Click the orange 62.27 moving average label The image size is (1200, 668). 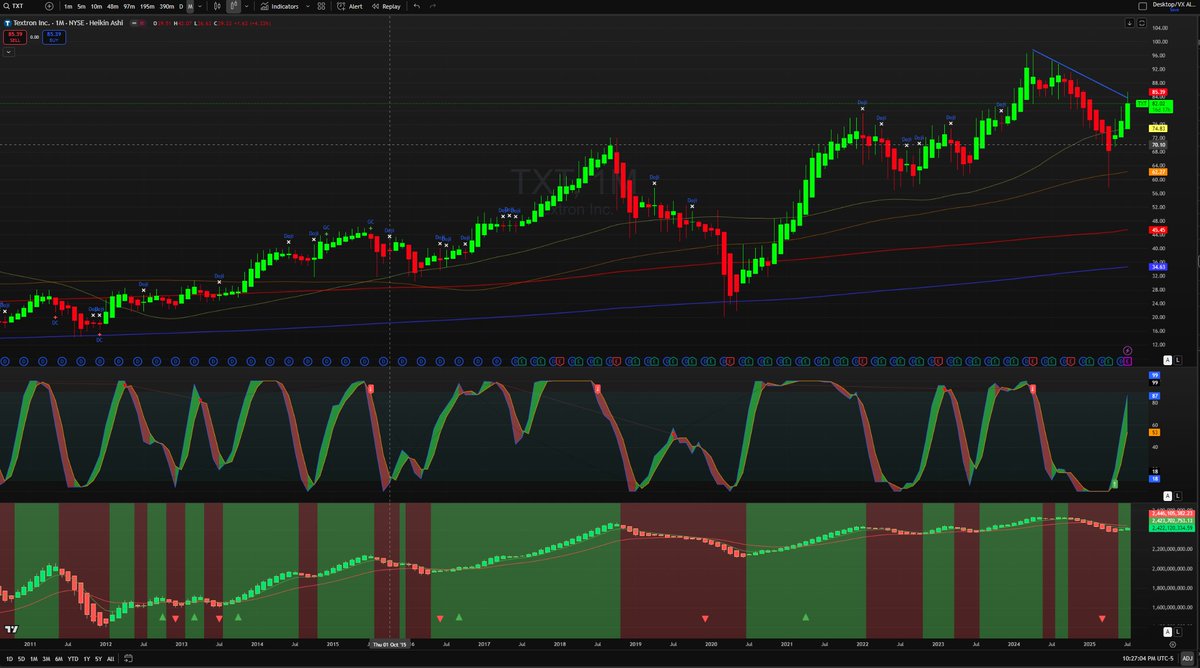1159,172
